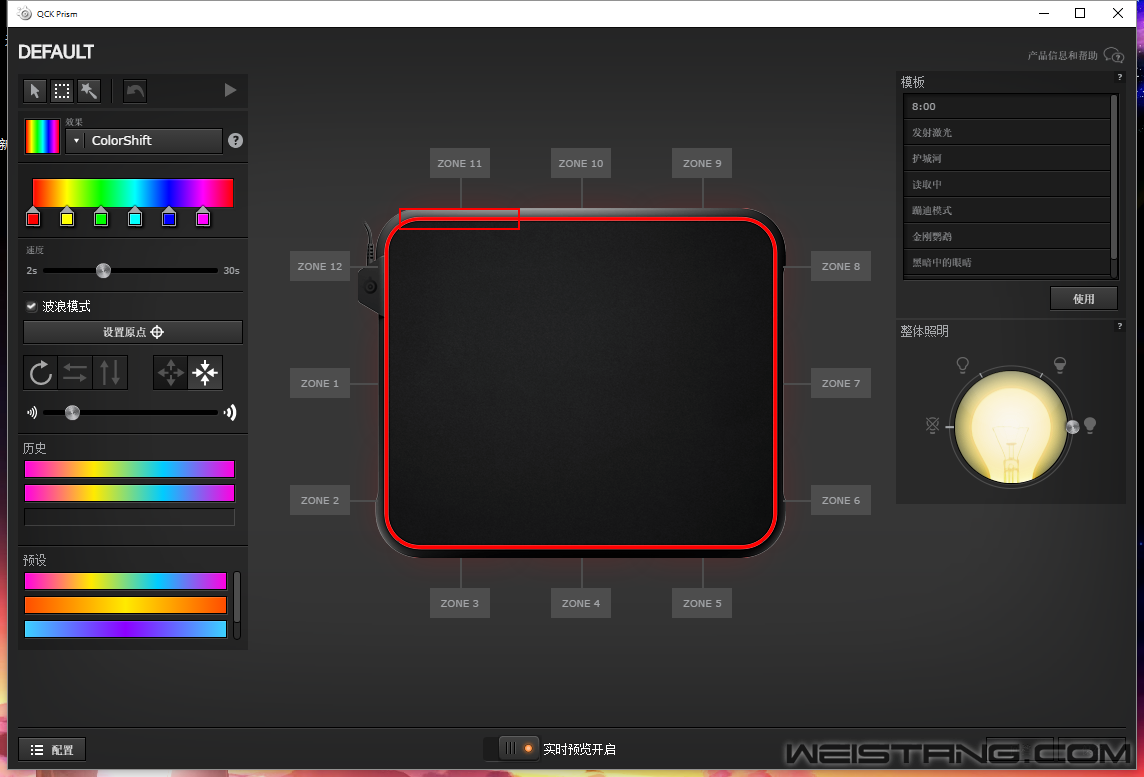Open the 模板 panel help icon
Image resolution: width=1144 pixels, height=777 pixels.
(1120, 77)
